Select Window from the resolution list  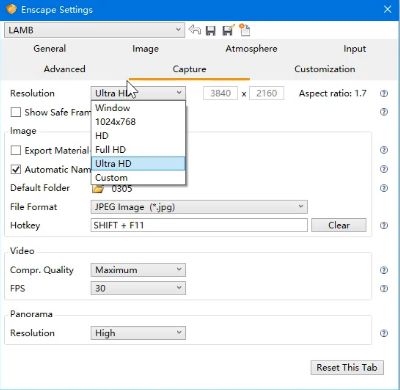coord(138,108)
